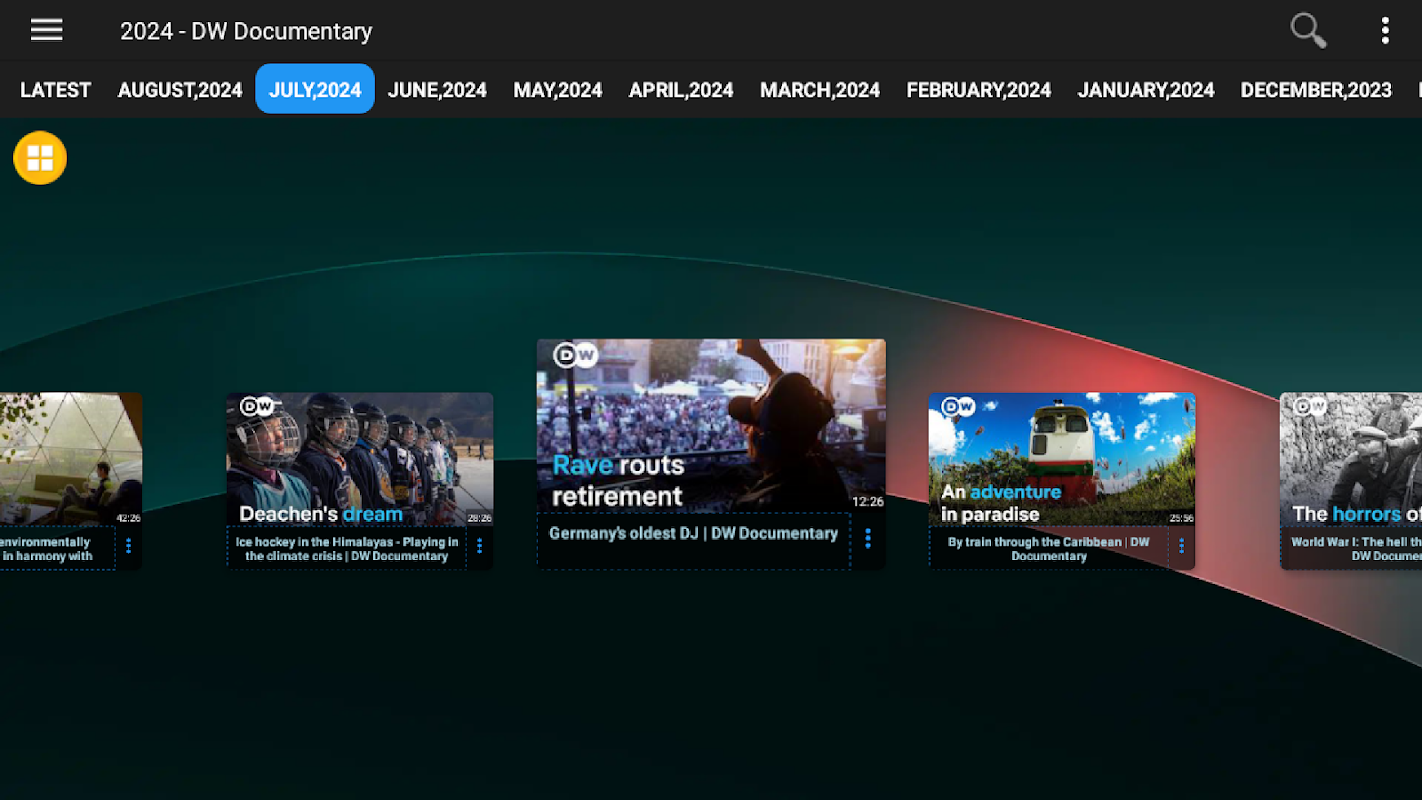The image size is (1422, 800).
Task: Select the AUGUST,2024 tab
Action: point(180,90)
